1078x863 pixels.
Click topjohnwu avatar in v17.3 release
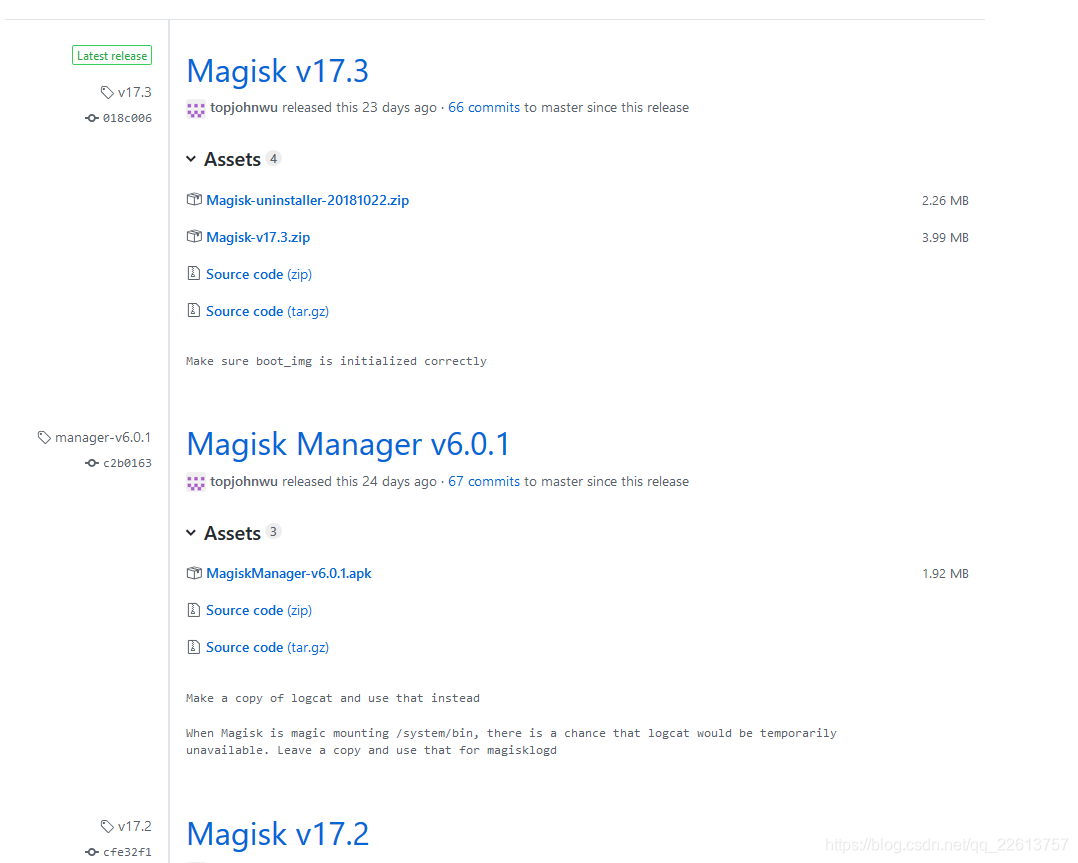(x=196, y=109)
